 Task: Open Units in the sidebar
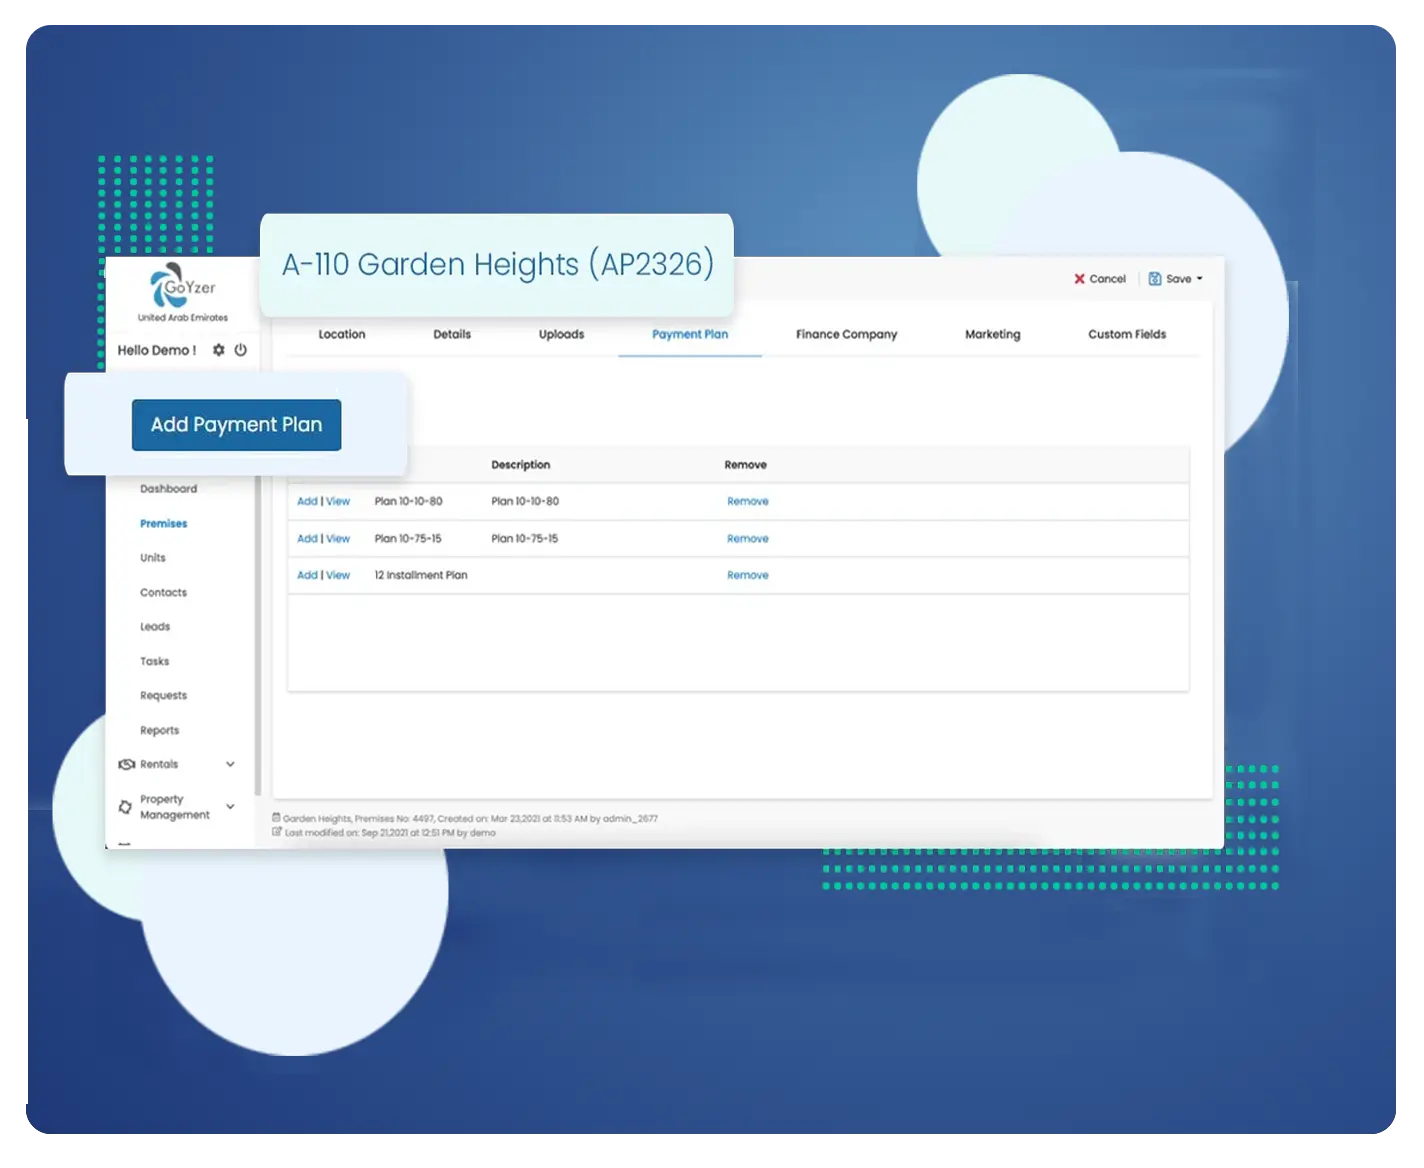(153, 558)
